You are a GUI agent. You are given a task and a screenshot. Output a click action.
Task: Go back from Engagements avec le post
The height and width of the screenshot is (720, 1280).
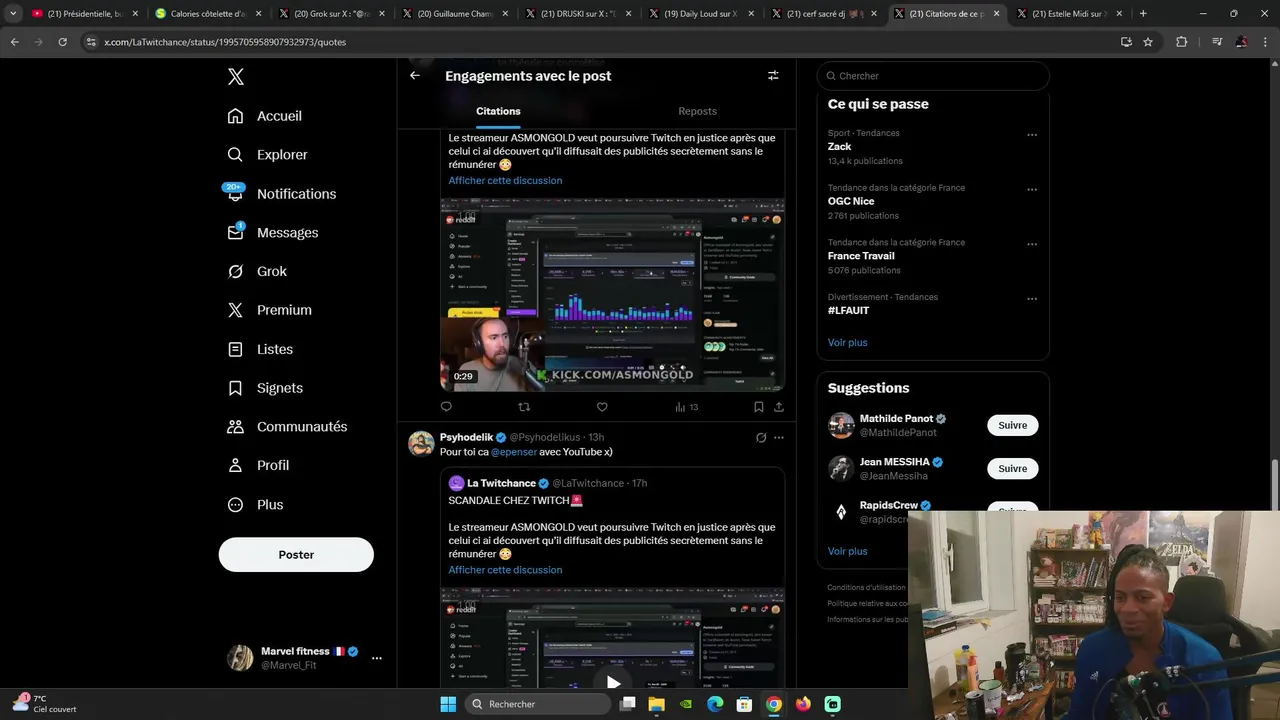415,75
